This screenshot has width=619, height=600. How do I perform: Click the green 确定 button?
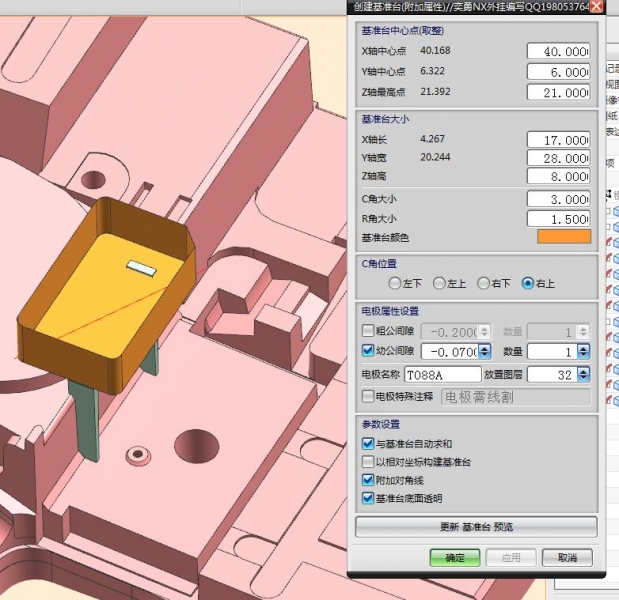[455, 558]
